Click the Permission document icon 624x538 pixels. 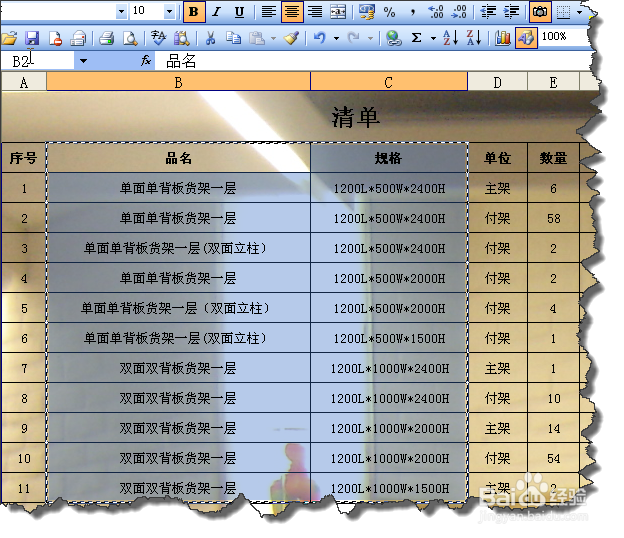(55, 38)
